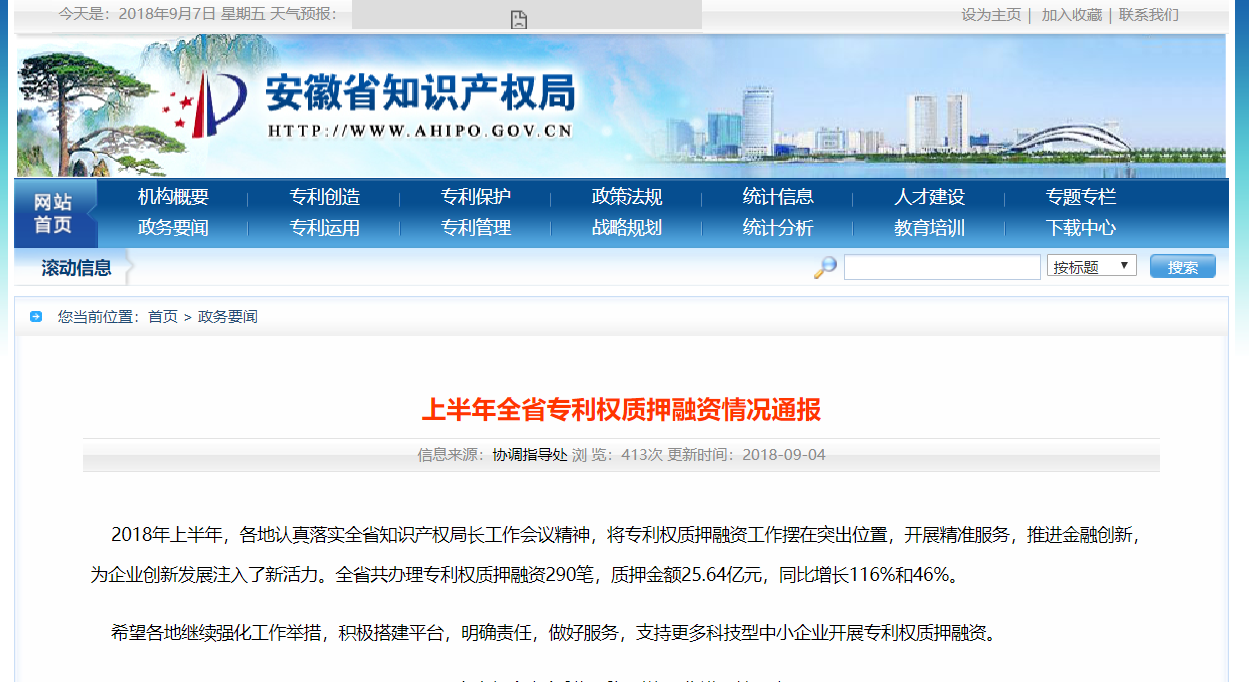Click the 联系我们 link
This screenshot has height=682, width=1249.
(1148, 15)
